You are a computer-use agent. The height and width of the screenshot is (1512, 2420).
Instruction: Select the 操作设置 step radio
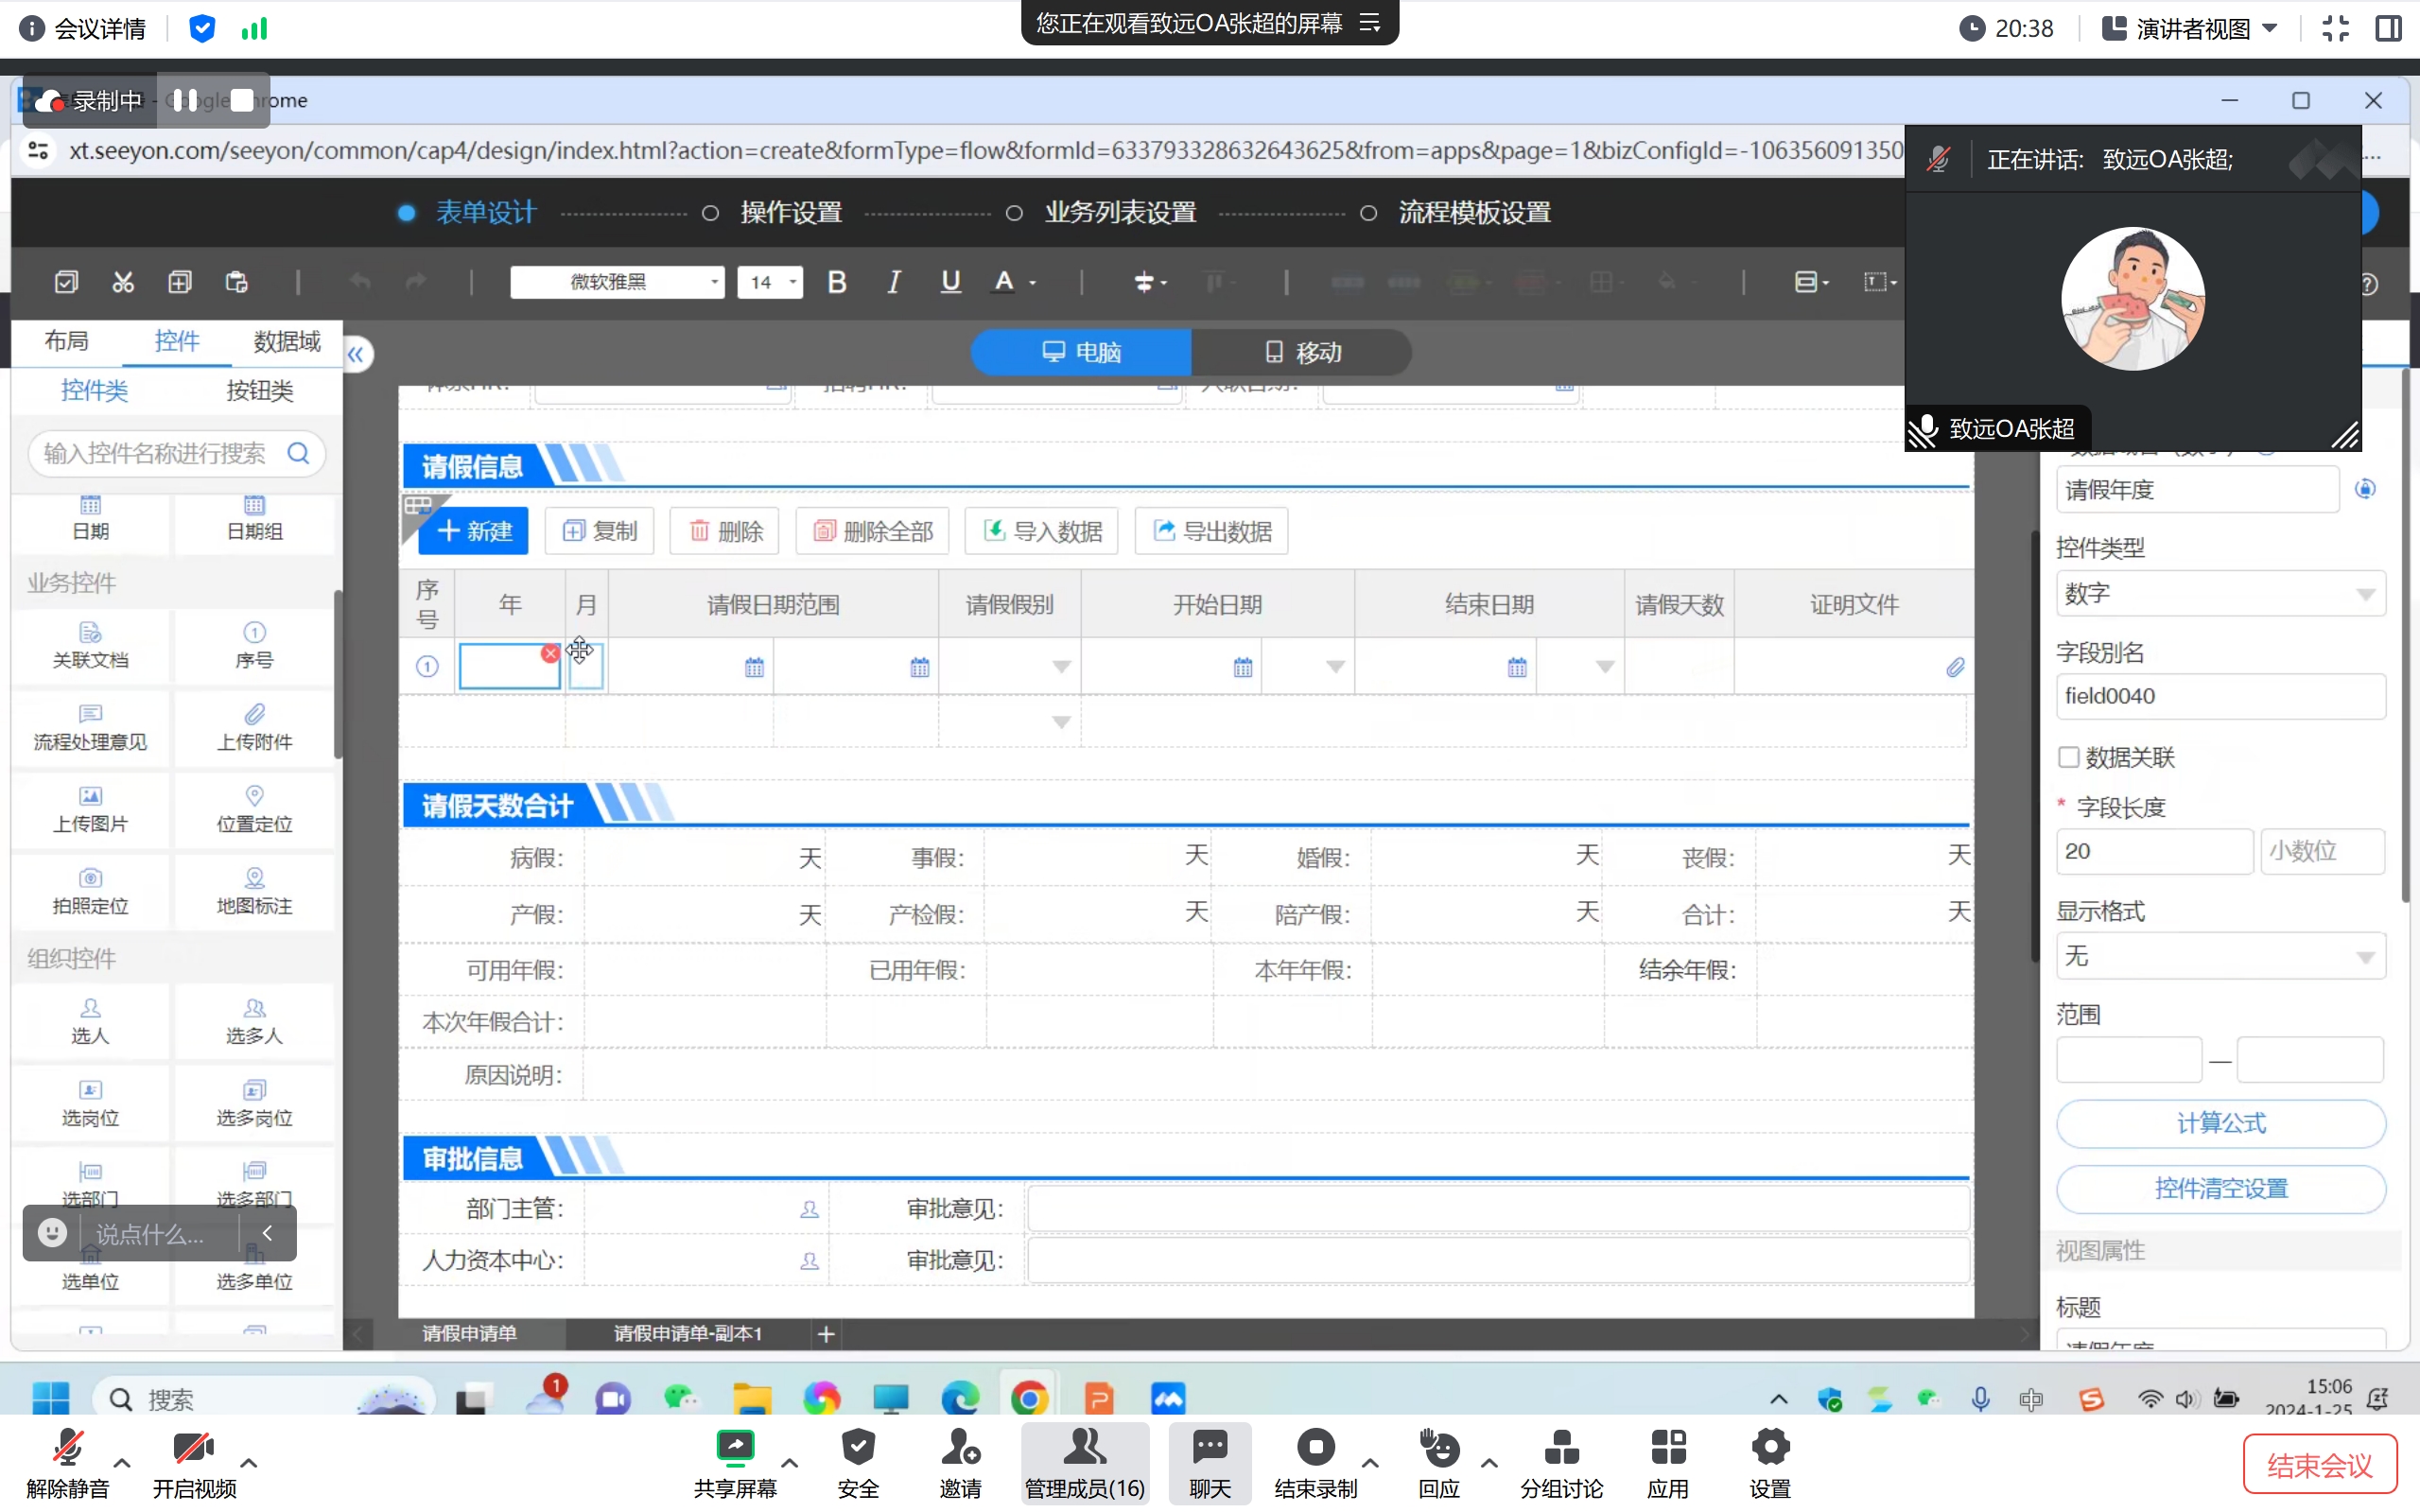[x=710, y=213]
